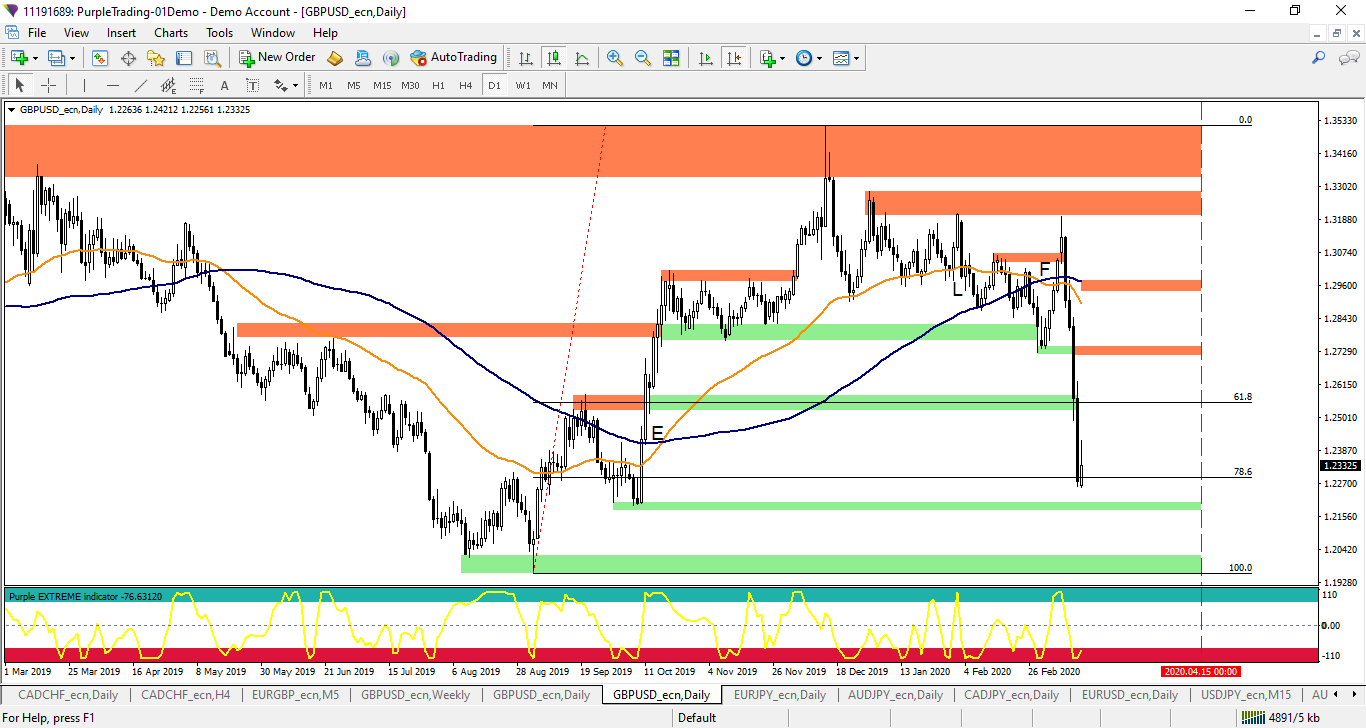The image size is (1366, 728).
Task: Open the indicators list icon
Action: (x=767, y=58)
